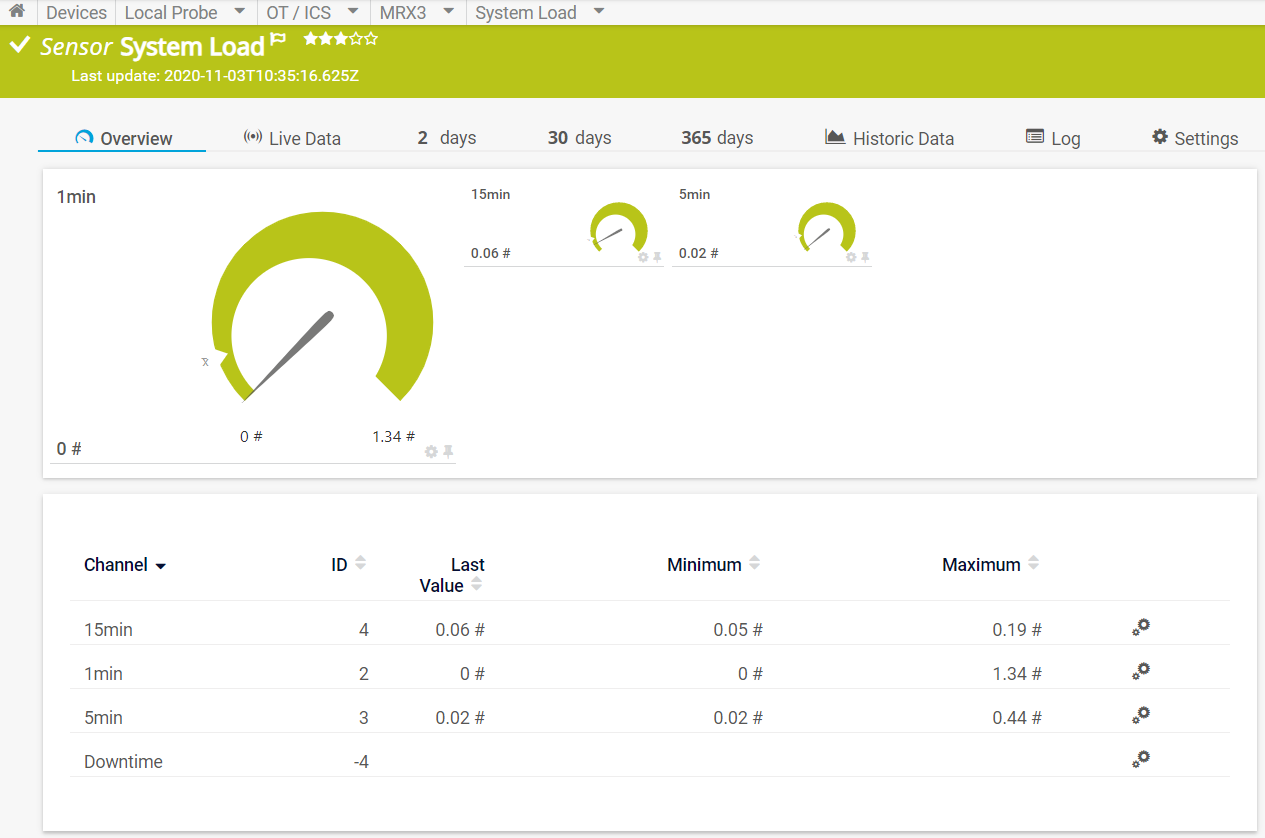The image size is (1265, 838).
Task: Open channel settings for Downtime row
Action: (x=1141, y=759)
